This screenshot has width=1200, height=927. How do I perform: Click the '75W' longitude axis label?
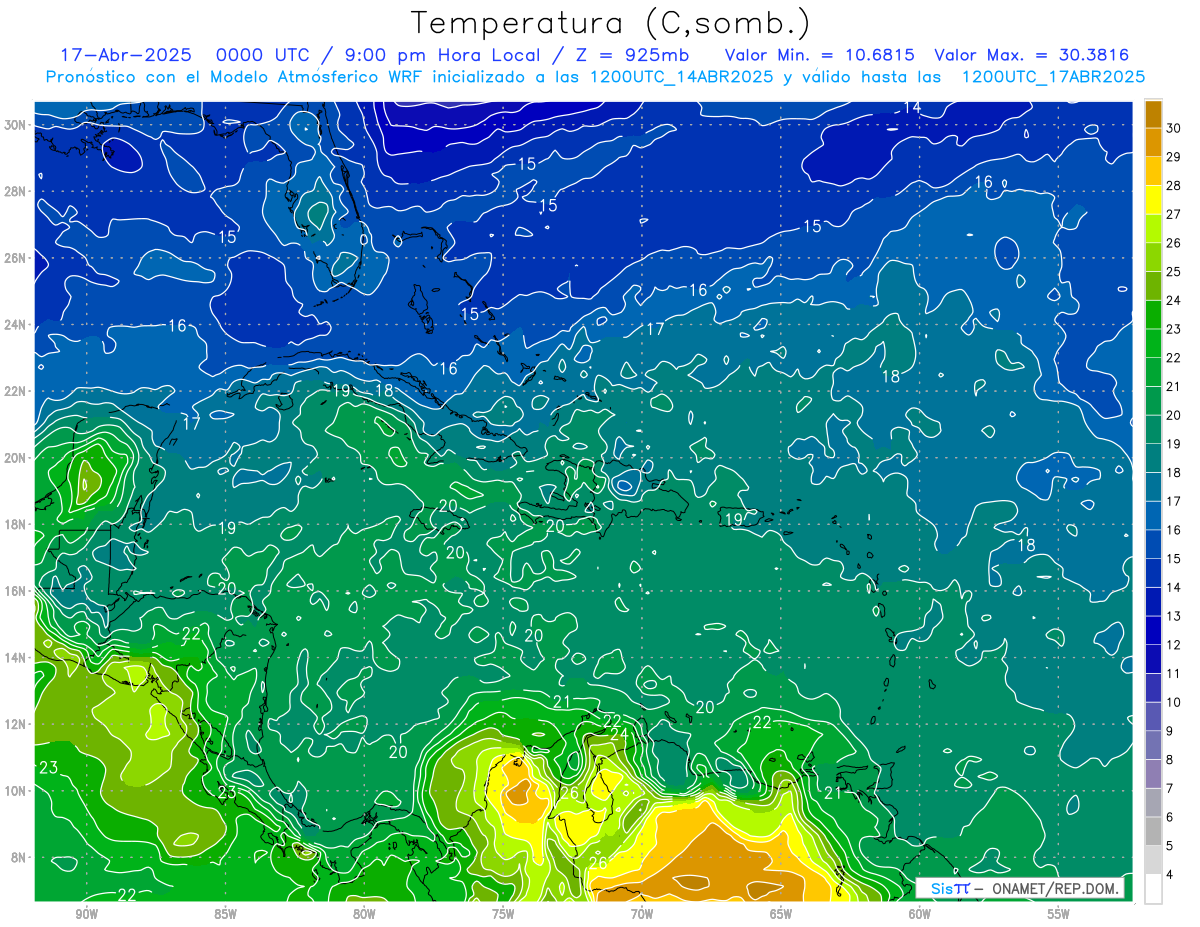503,914
